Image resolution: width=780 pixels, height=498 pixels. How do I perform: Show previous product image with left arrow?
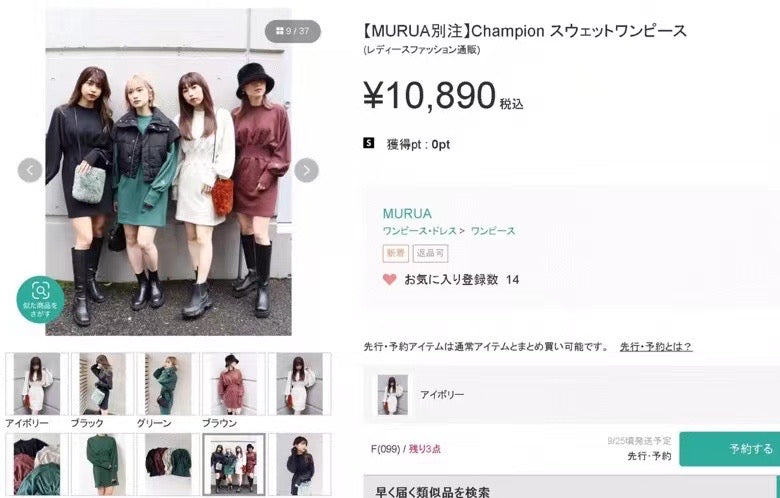pos(30,170)
